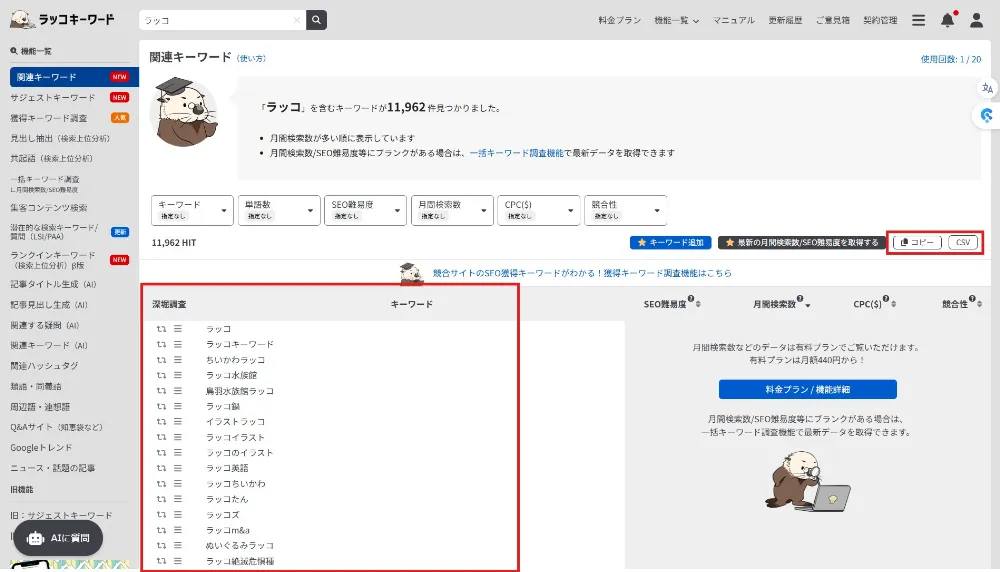
Task: Clear the search field with the X
Action: (297, 20)
